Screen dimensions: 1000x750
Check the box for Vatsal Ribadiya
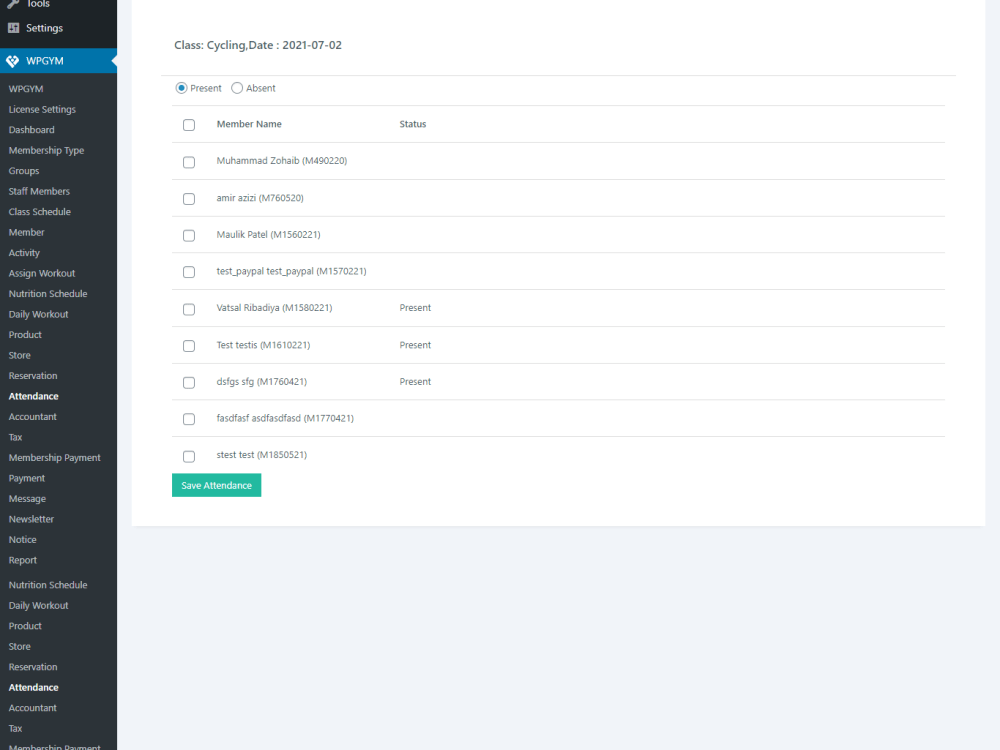tap(189, 309)
